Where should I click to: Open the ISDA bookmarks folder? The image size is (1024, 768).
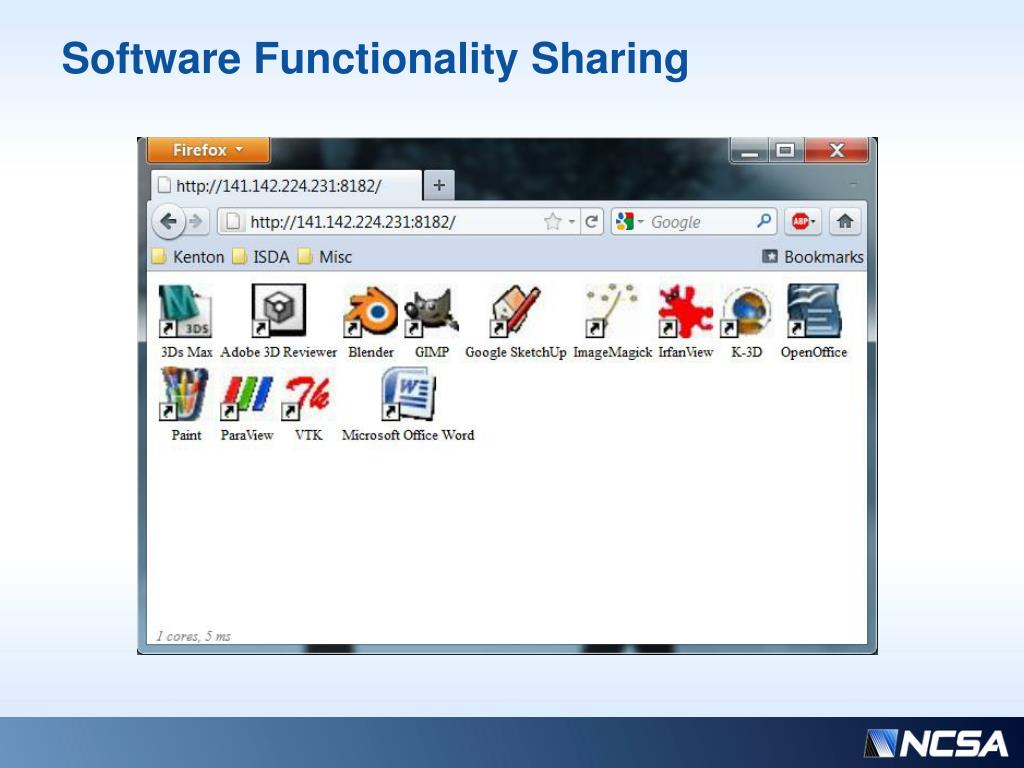(262, 257)
